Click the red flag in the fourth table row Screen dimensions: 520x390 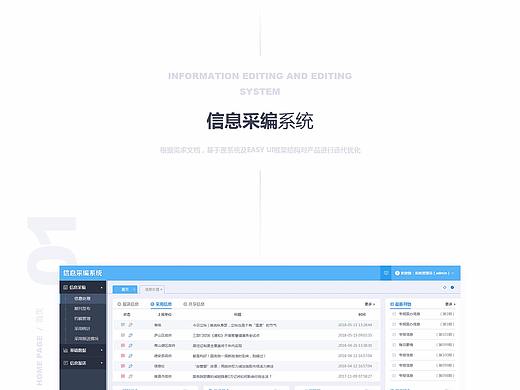pyautogui.click(x=123, y=356)
